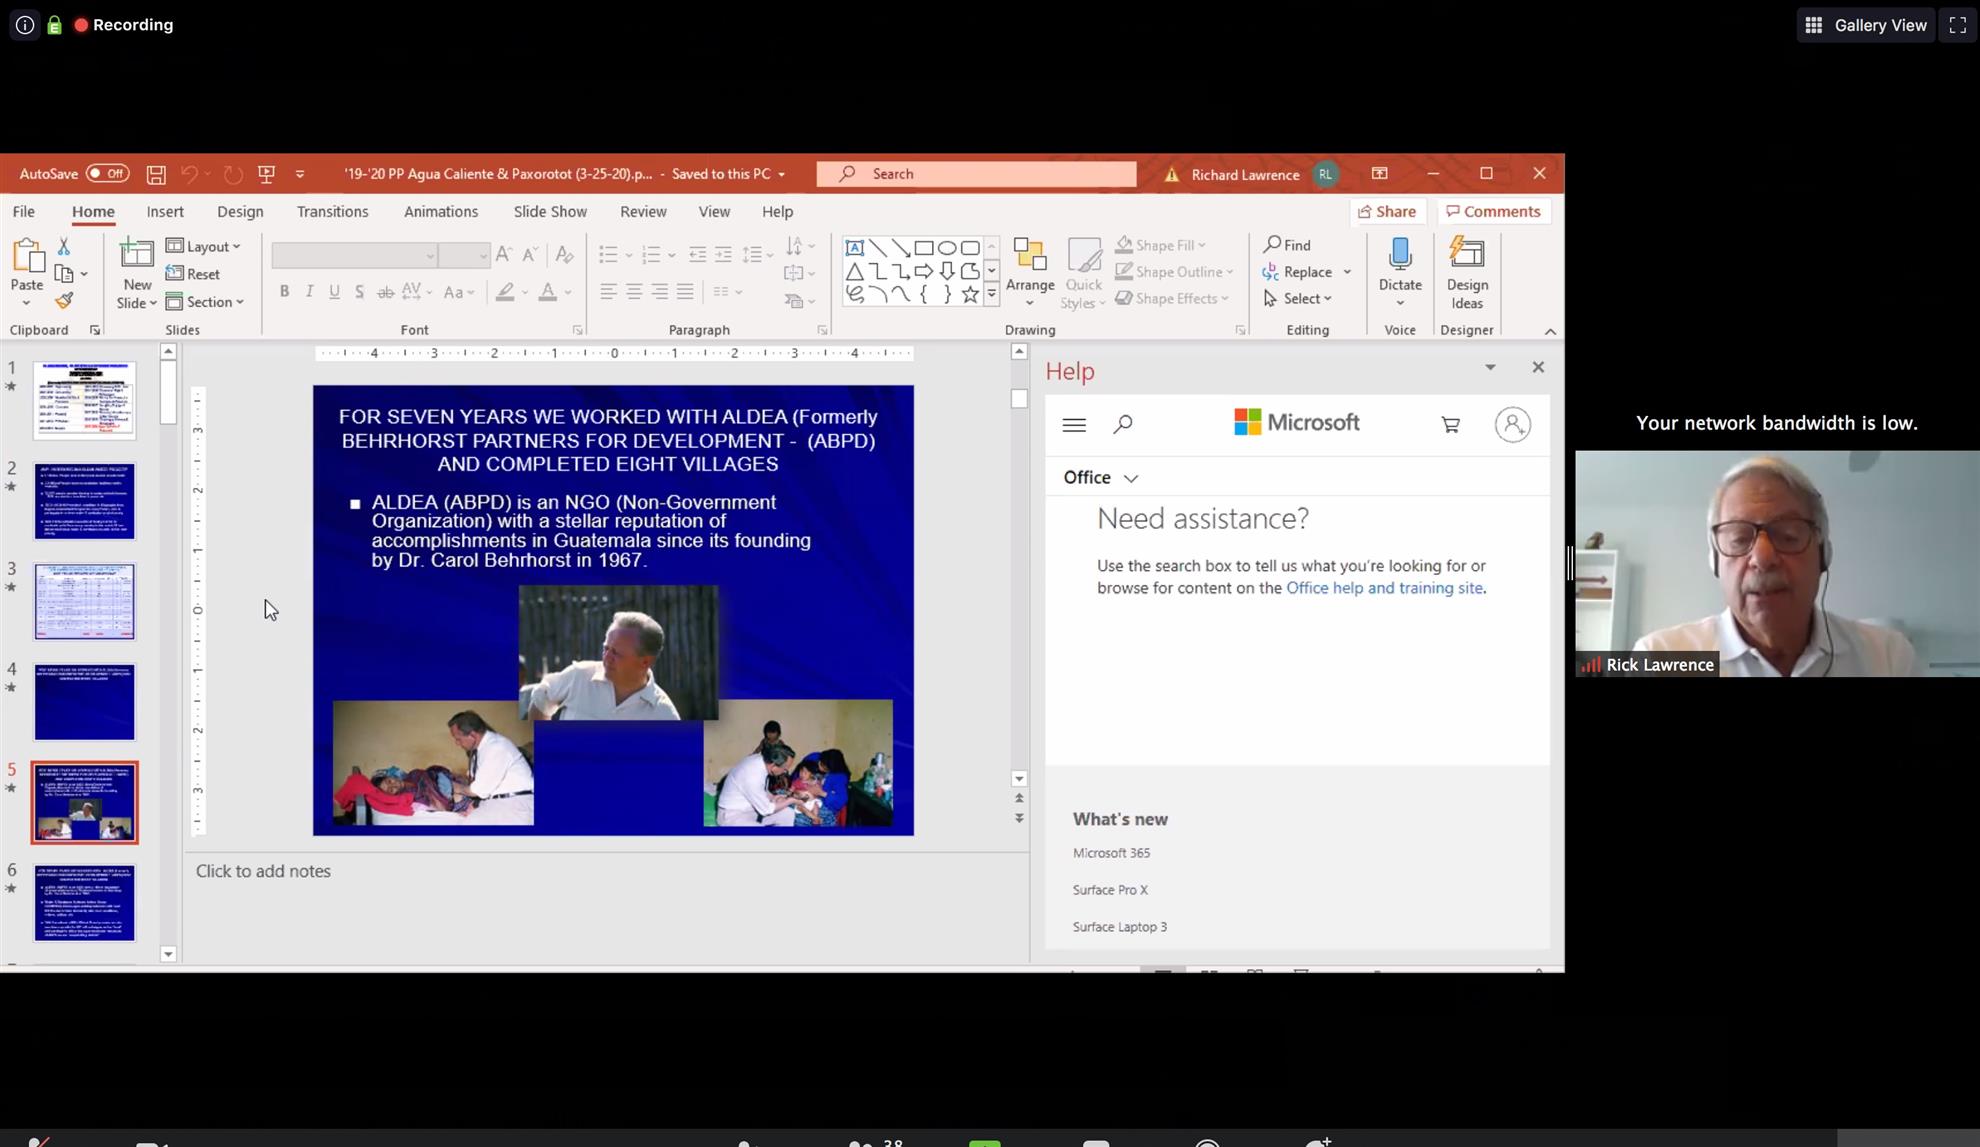Screen dimensions: 1980x1147
Task: Open the Office dropdown in Help
Action: click(1100, 478)
